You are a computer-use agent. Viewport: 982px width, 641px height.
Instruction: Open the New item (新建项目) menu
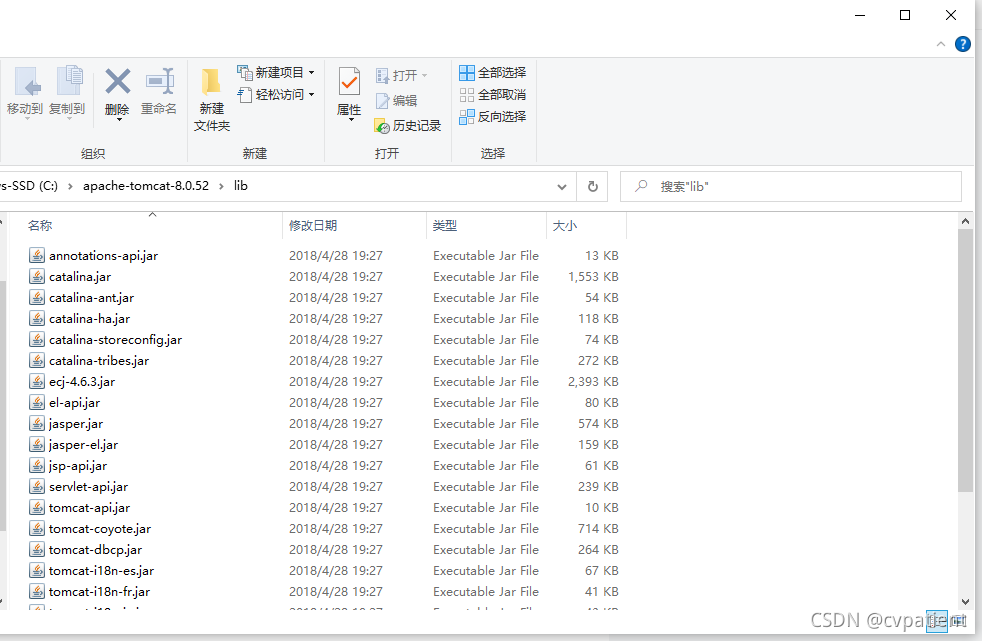(276, 73)
